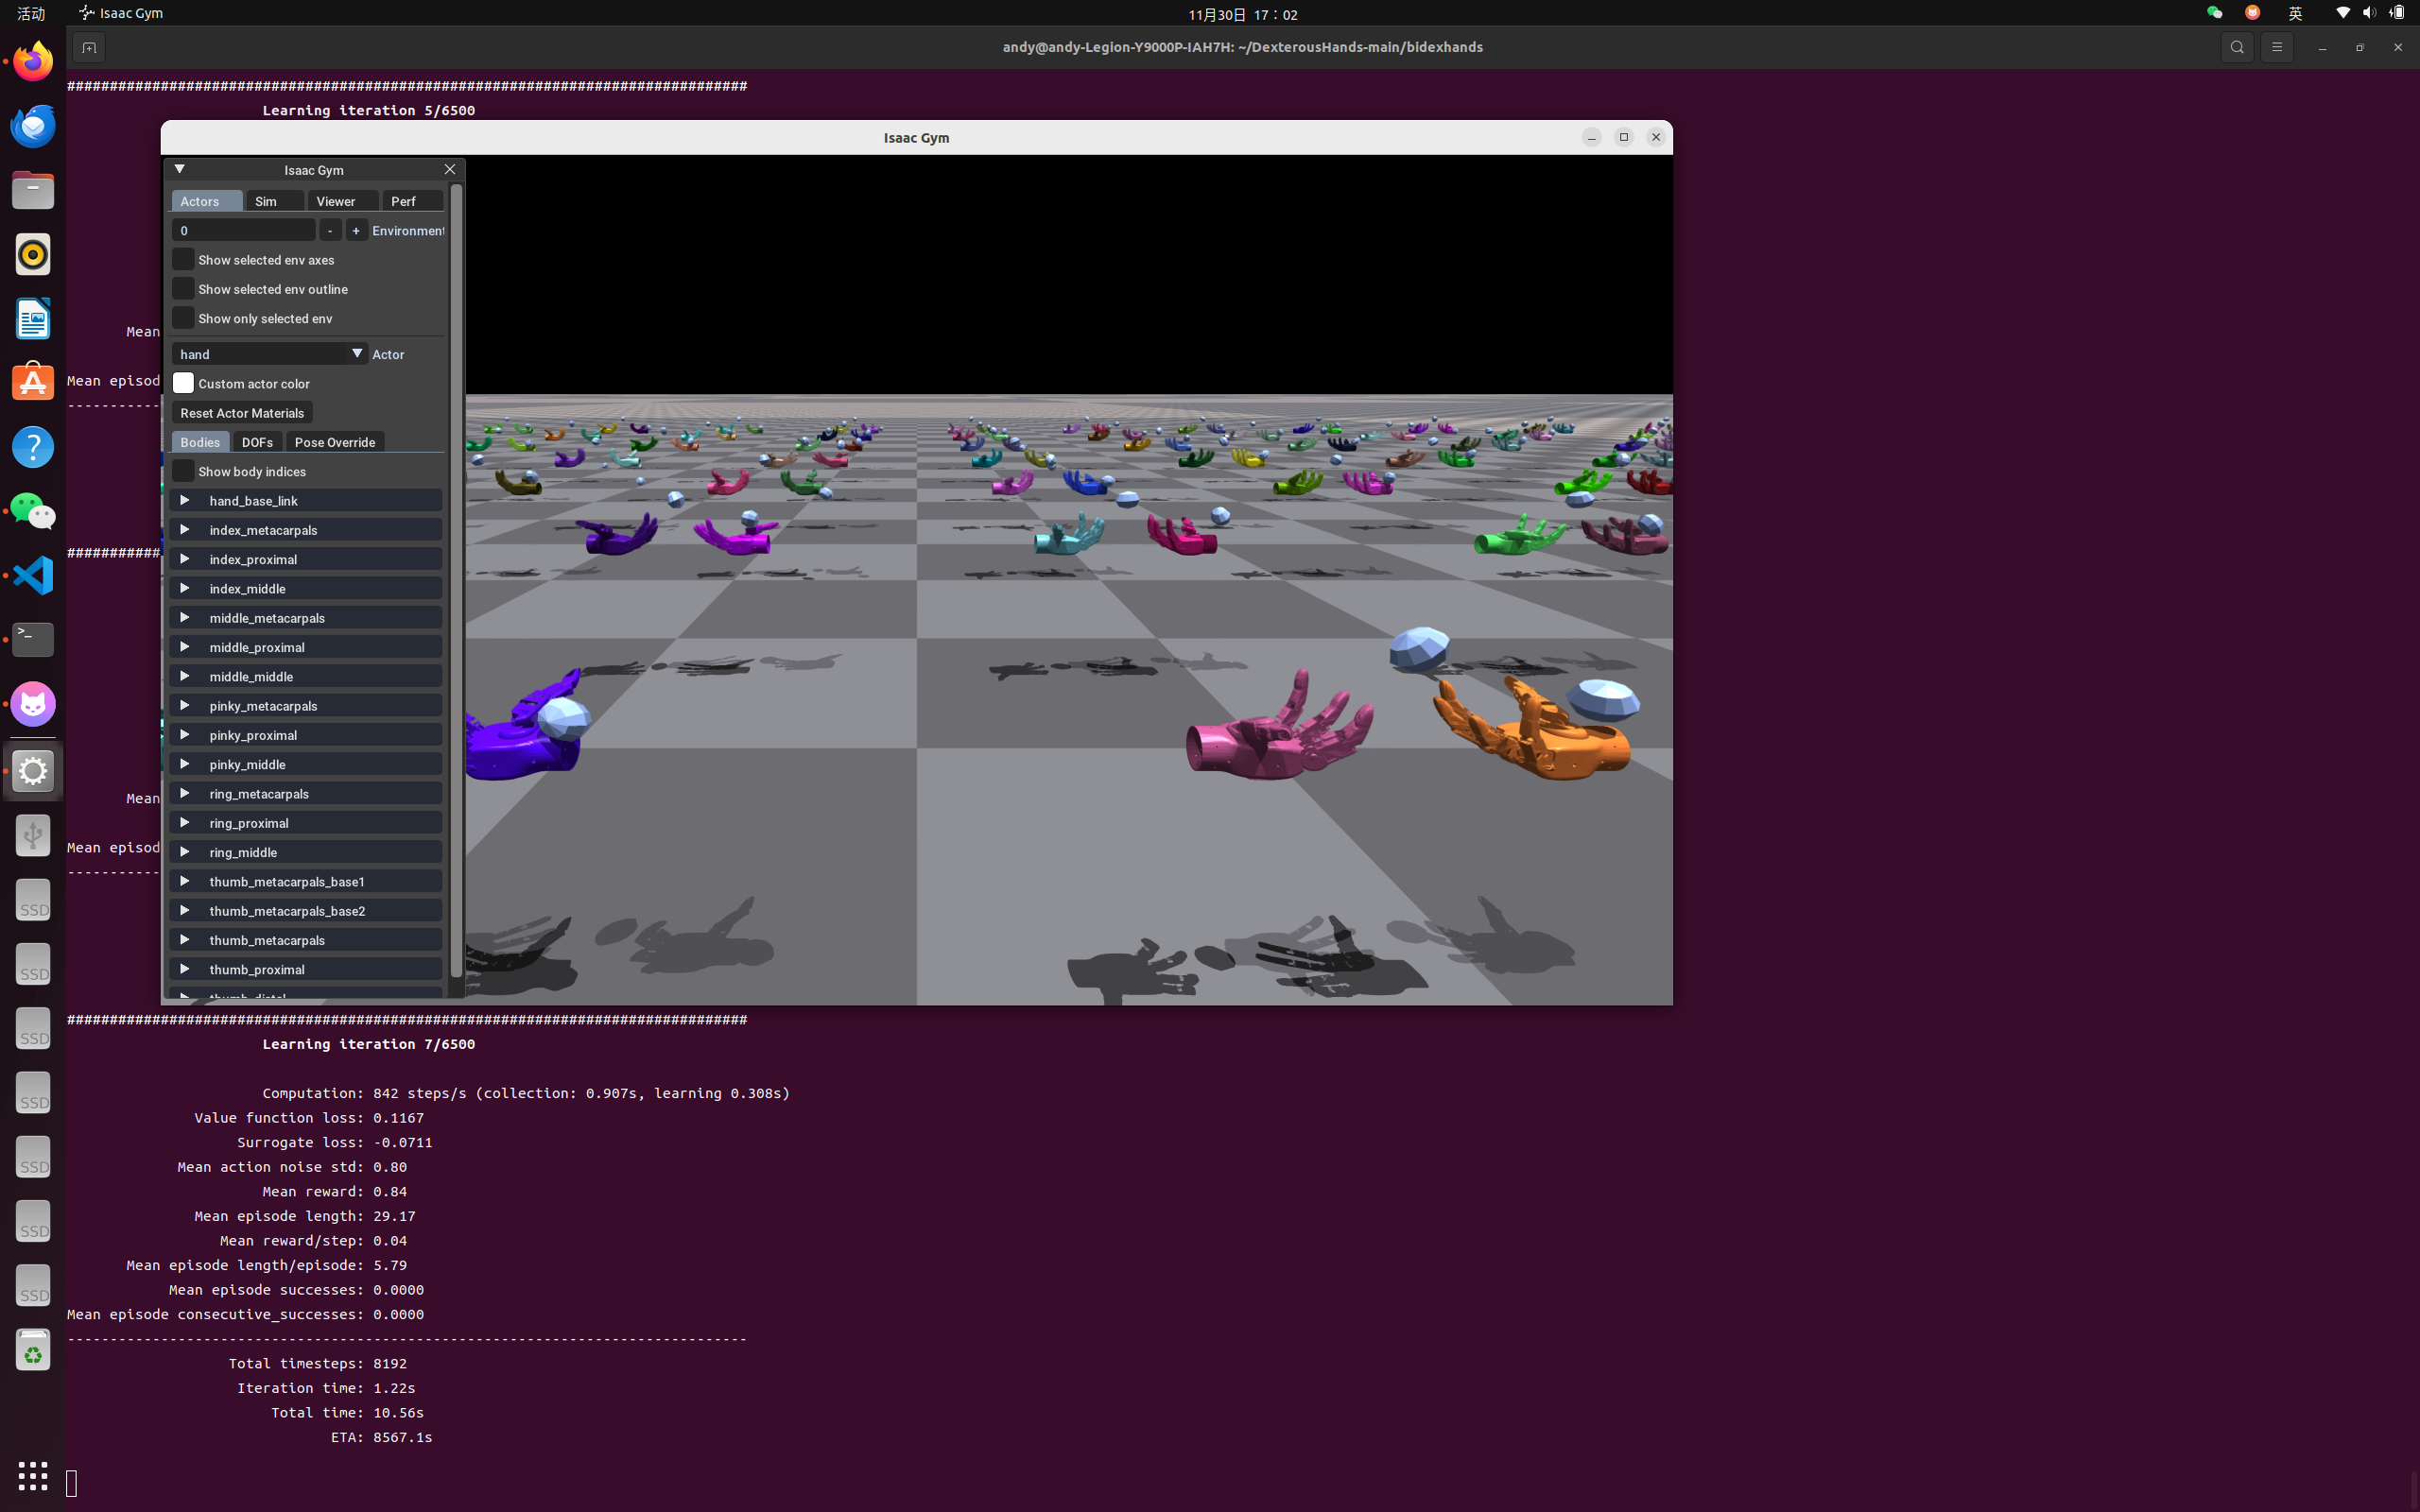This screenshot has width=2420, height=1512.
Task: Open the terminal hamburger menu
Action: [x=2277, y=47]
